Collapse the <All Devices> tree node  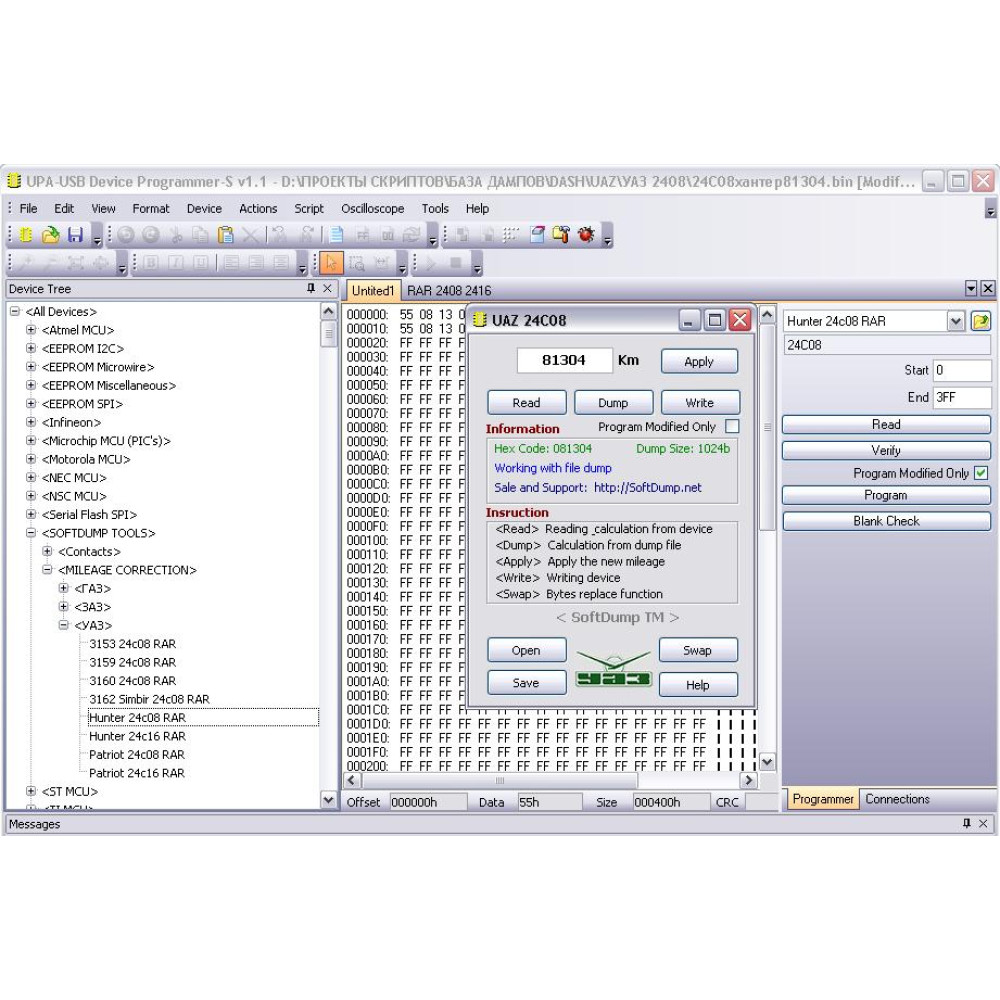(15, 311)
